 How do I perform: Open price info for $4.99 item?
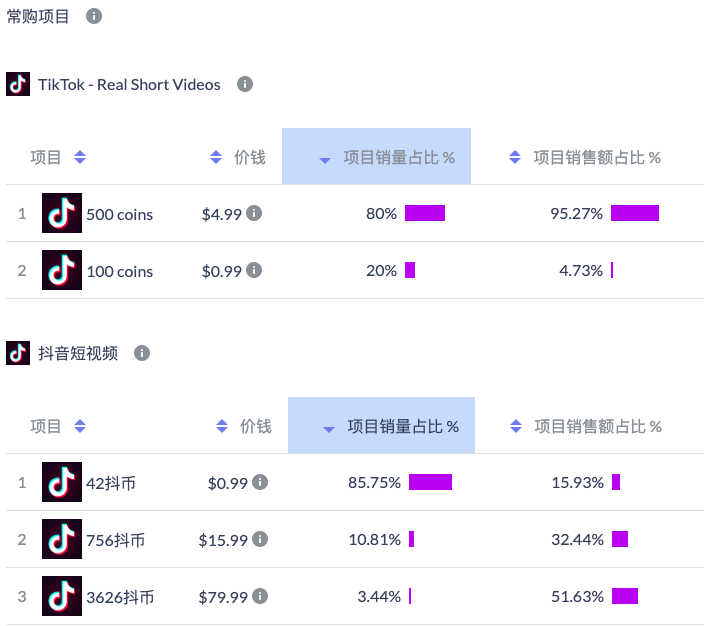pyautogui.click(x=254, y=213)
